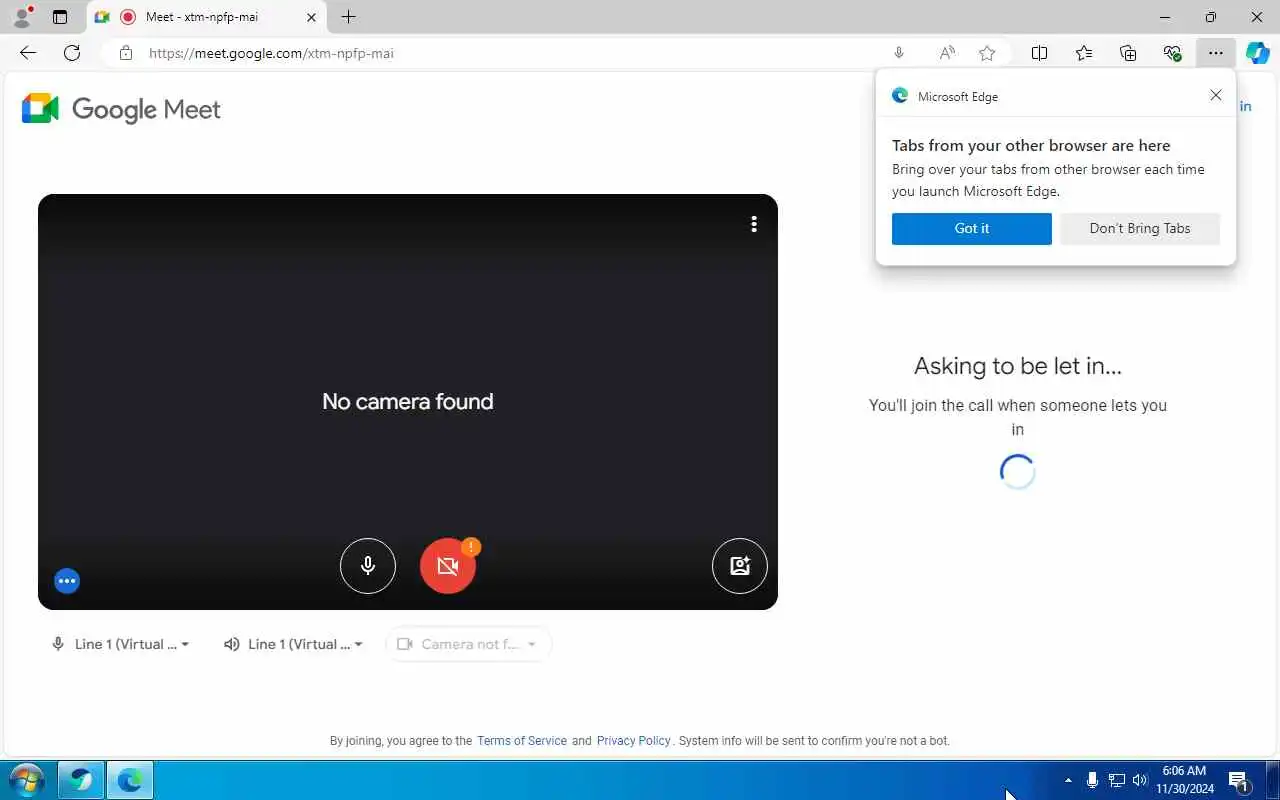
Task: Open tab actions menu
Action: (60, 17)
